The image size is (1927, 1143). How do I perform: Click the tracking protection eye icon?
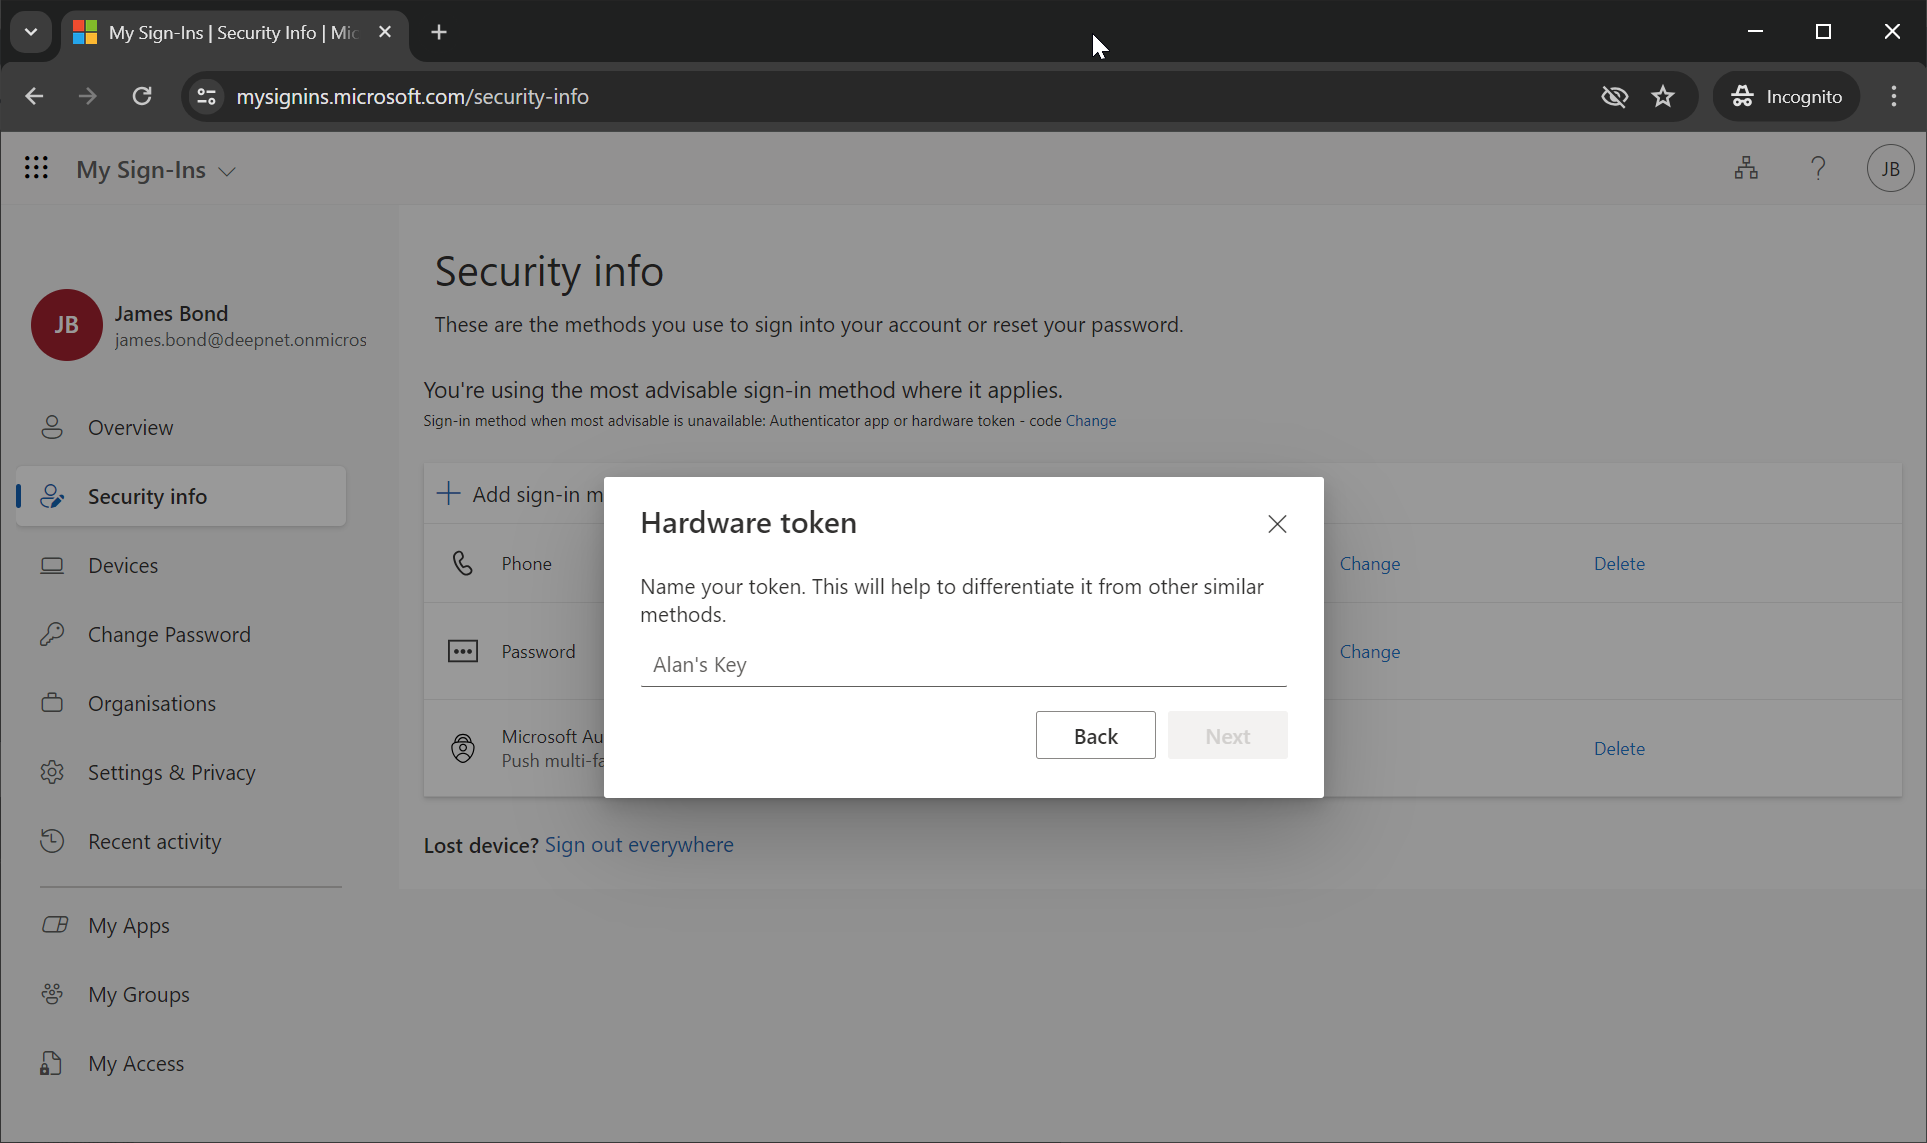coord(1614,97)
